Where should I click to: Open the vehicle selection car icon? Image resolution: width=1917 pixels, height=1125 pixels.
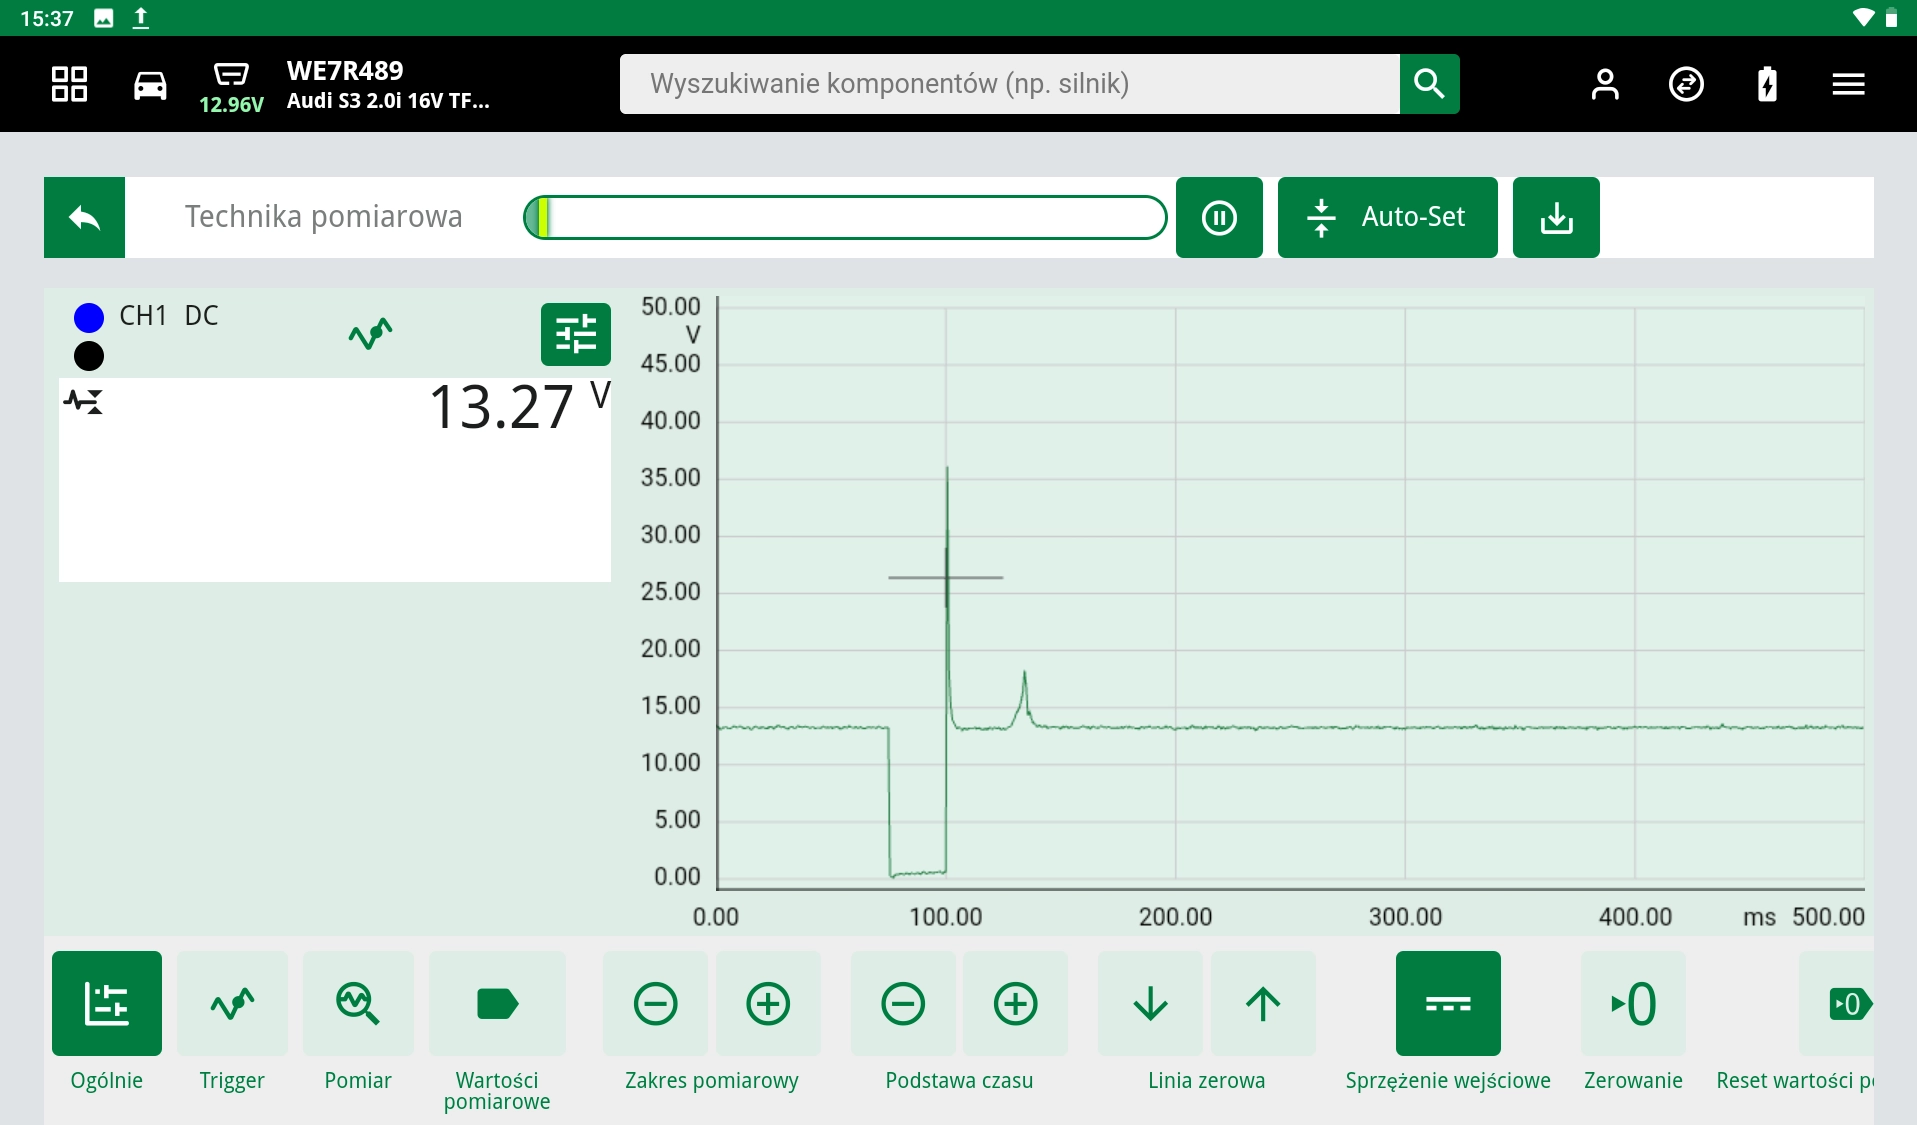(150, 85)
